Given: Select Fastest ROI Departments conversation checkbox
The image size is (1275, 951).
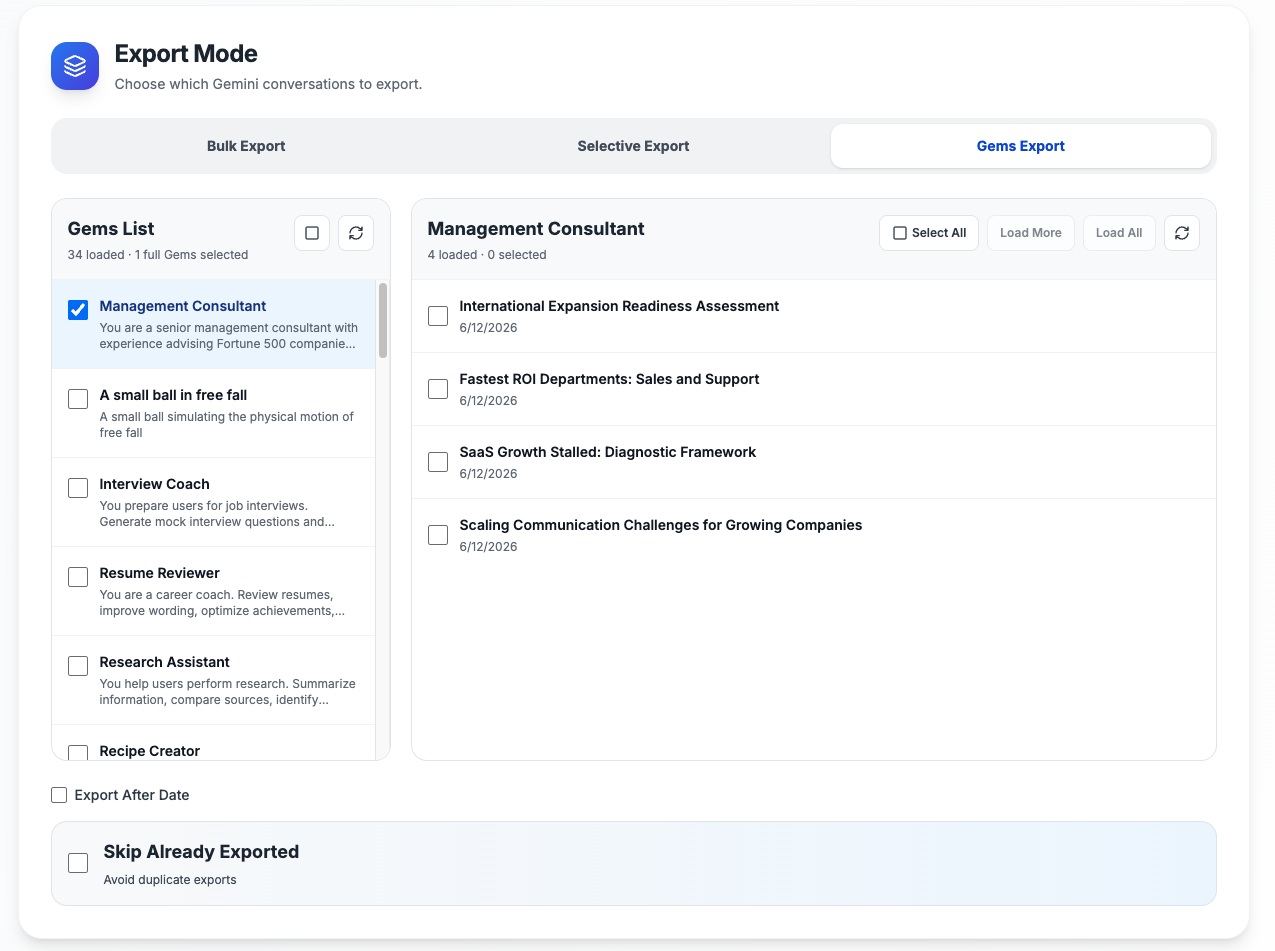Looking at the screenshot, I should click(438, 389).
